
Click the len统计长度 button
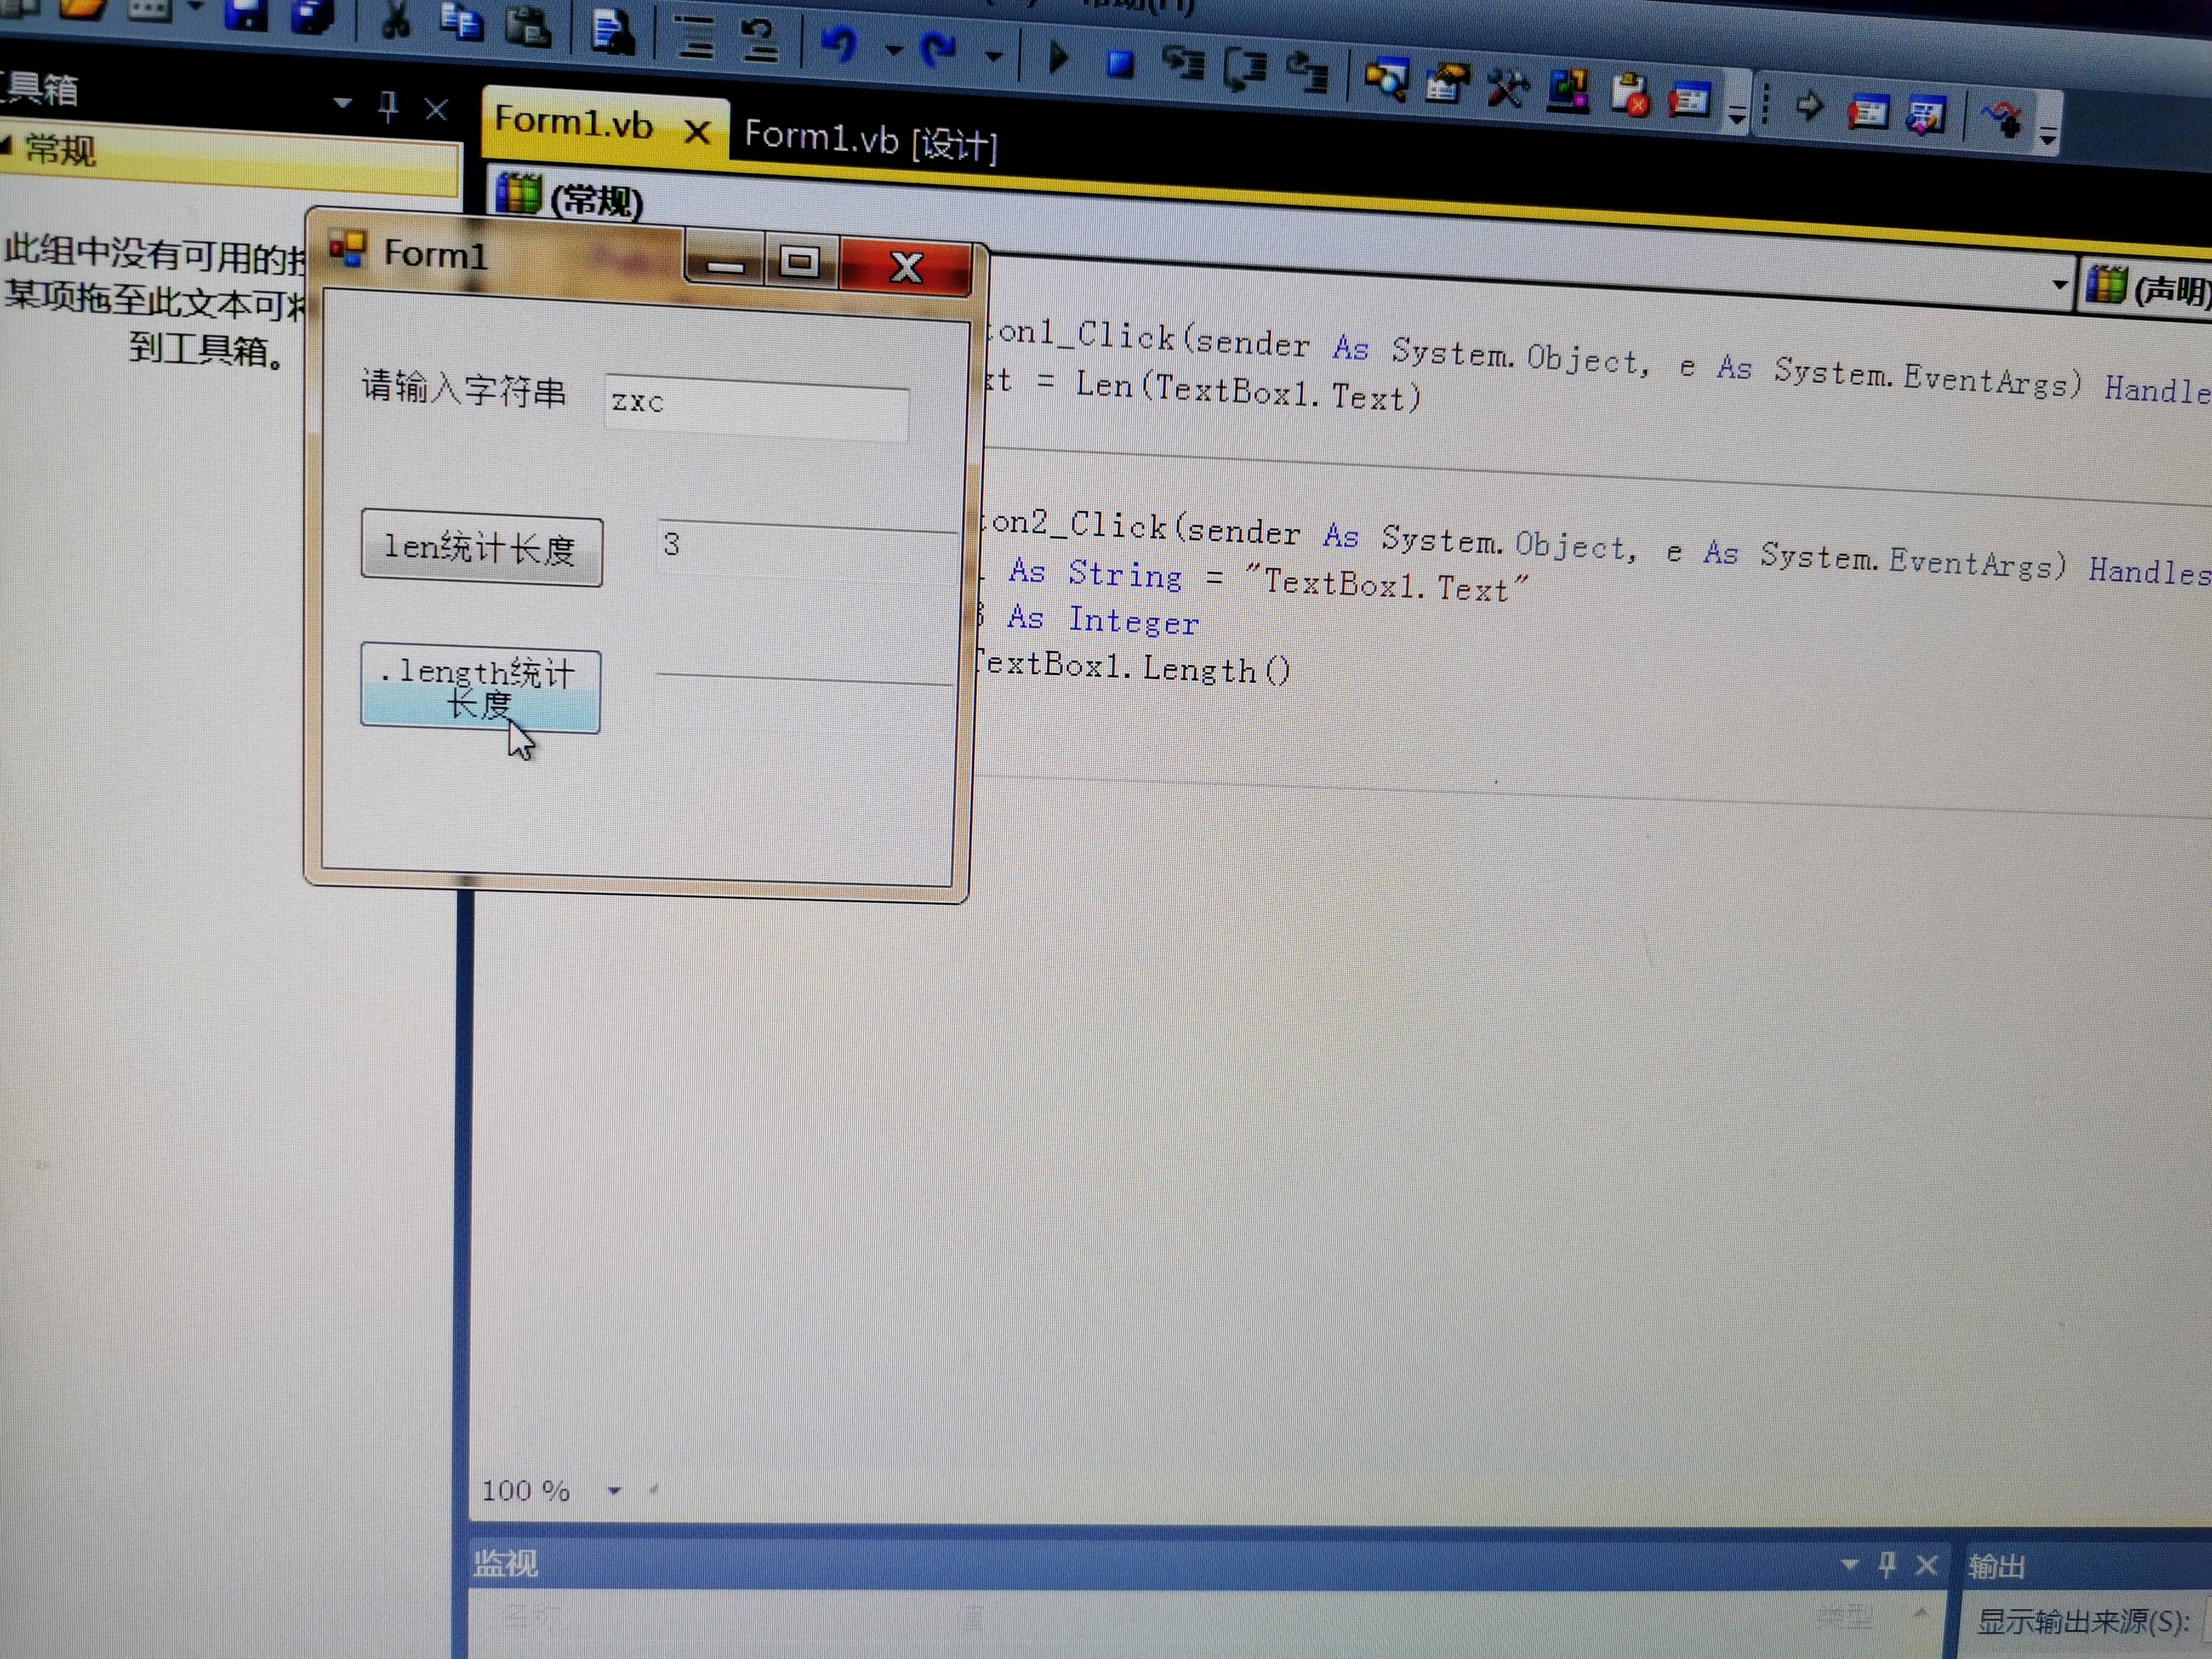coord(481,548)
